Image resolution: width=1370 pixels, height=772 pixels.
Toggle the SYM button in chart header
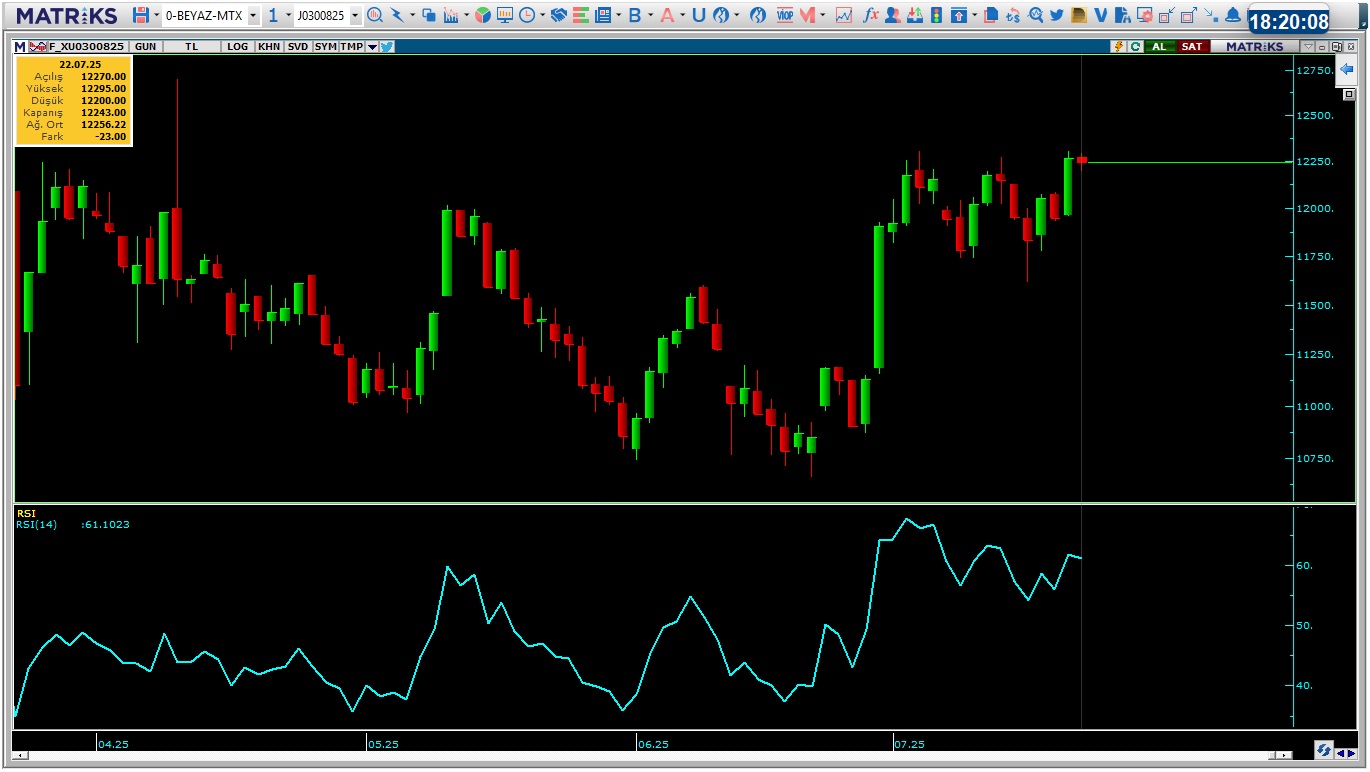pos(325,47)
